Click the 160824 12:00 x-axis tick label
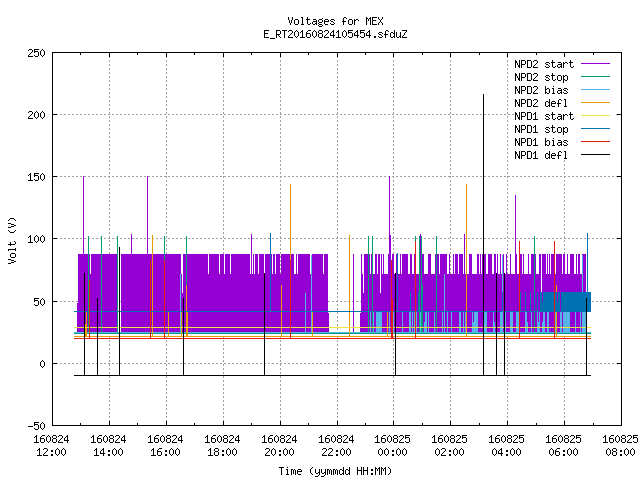The image size is (640, 480). point(51,446)
